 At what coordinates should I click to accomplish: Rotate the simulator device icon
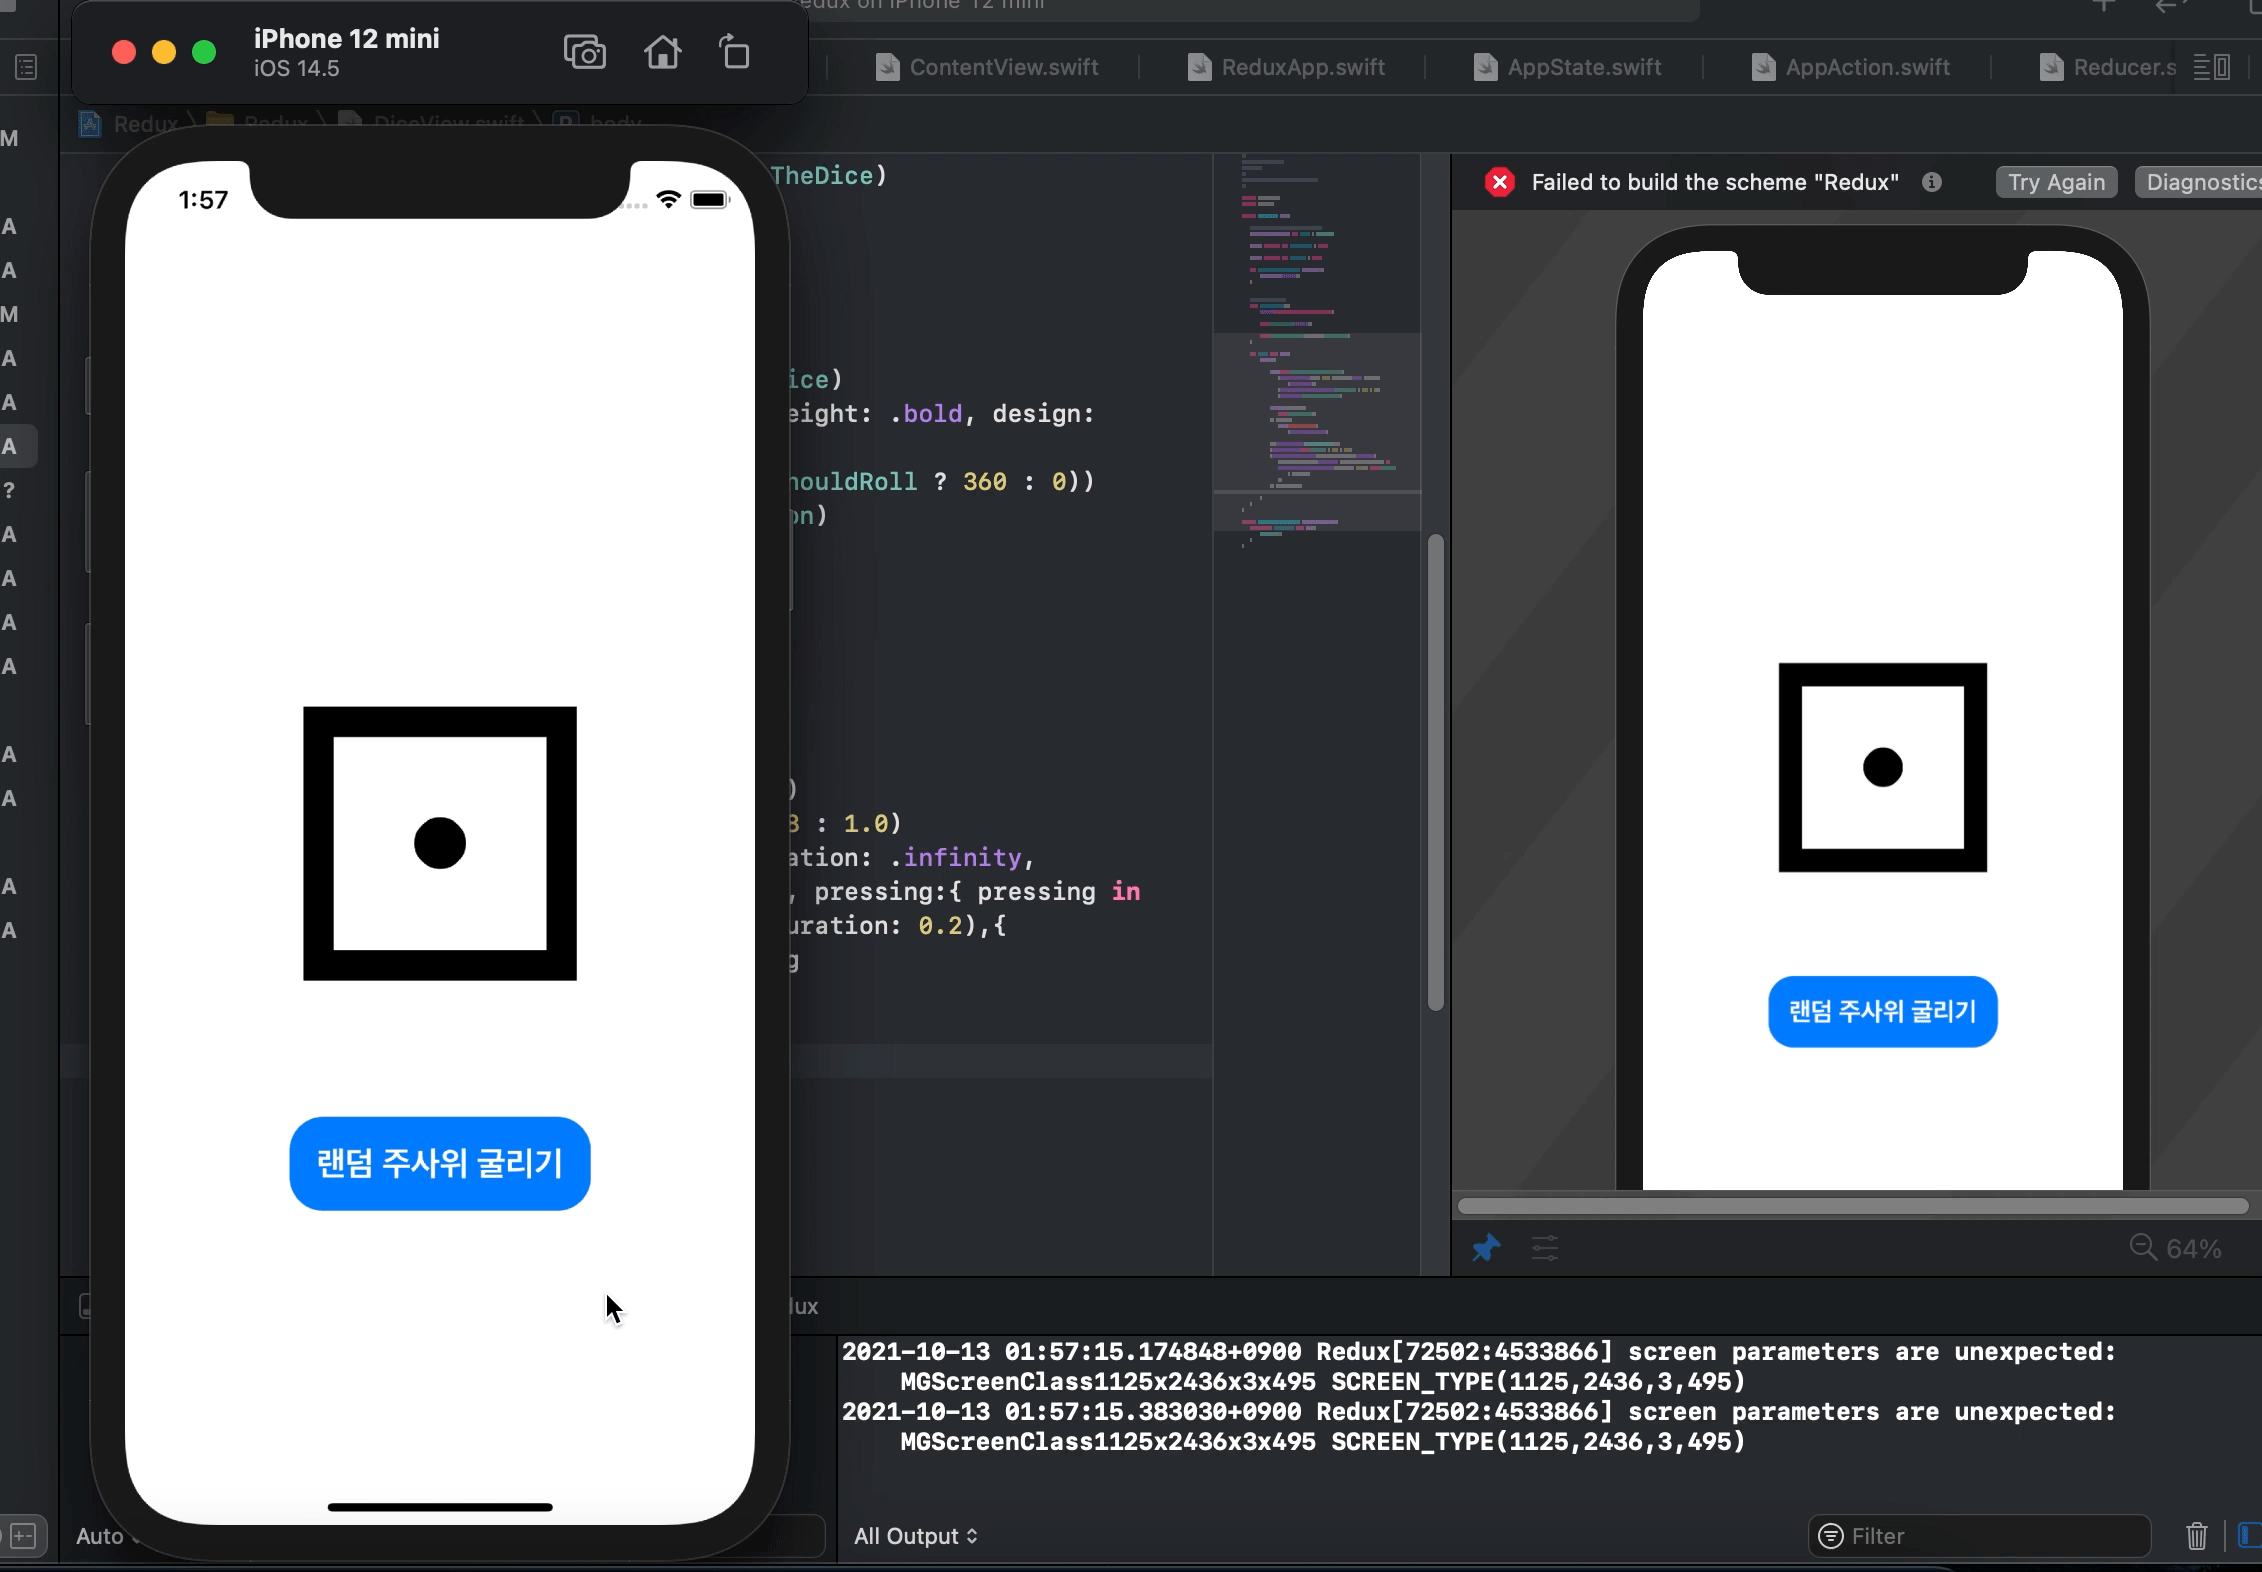(x=735, y=52)
